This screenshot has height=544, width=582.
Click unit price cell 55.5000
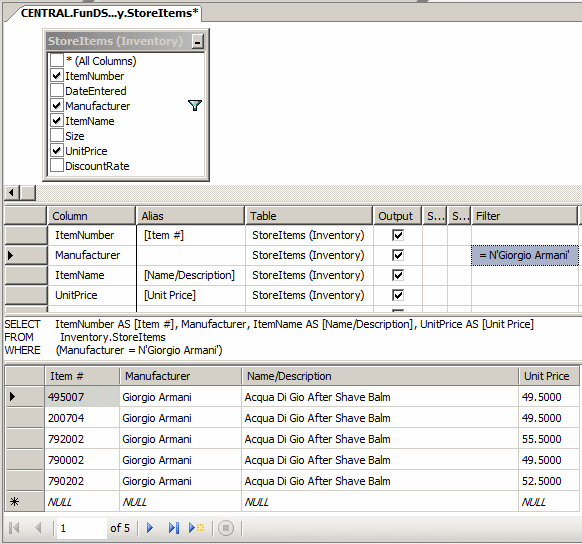click(549, 439)
